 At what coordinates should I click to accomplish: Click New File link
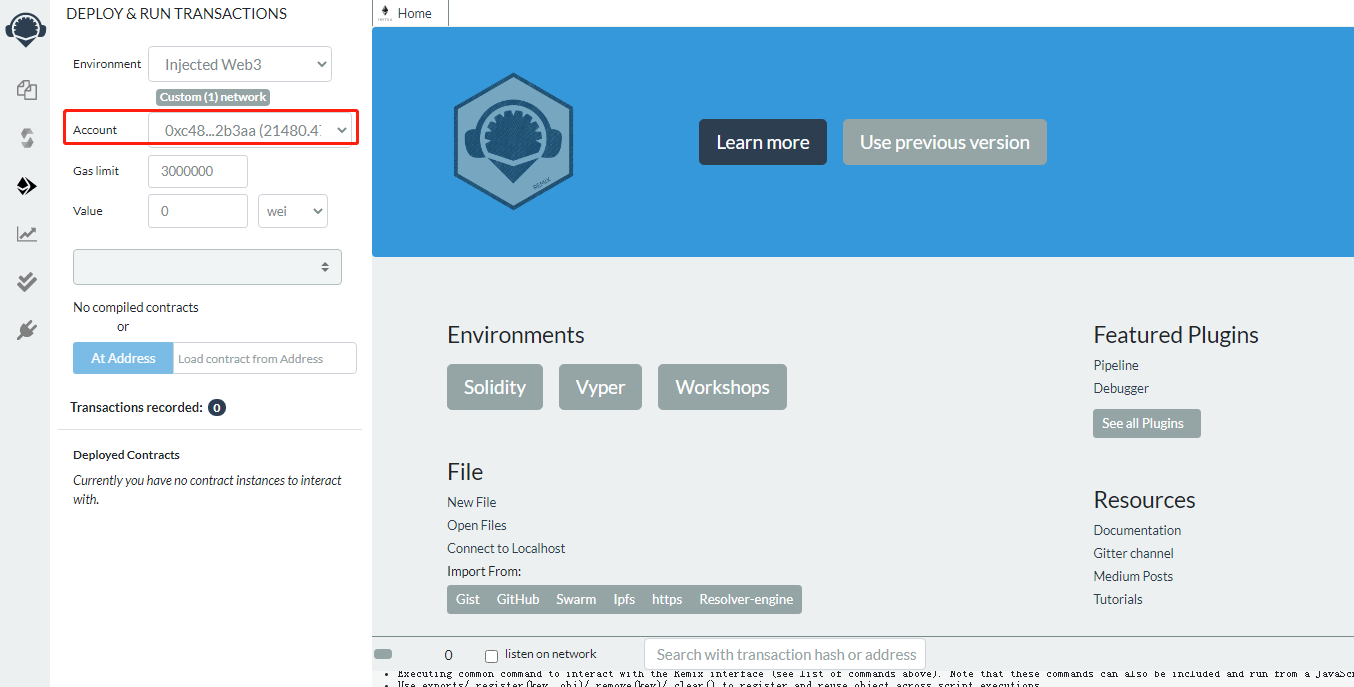[x=472, y=502]
